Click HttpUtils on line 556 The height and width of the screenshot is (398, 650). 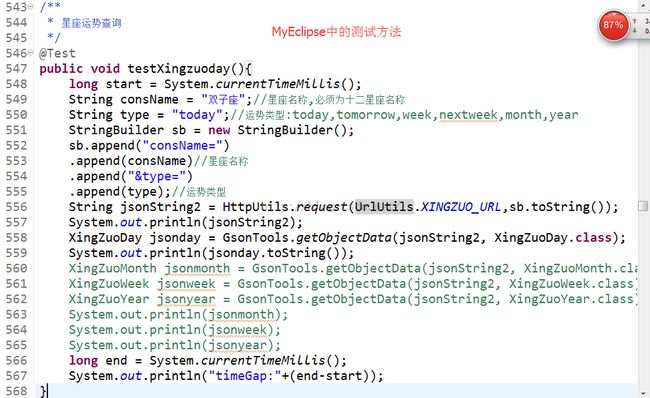pos(256,207)
